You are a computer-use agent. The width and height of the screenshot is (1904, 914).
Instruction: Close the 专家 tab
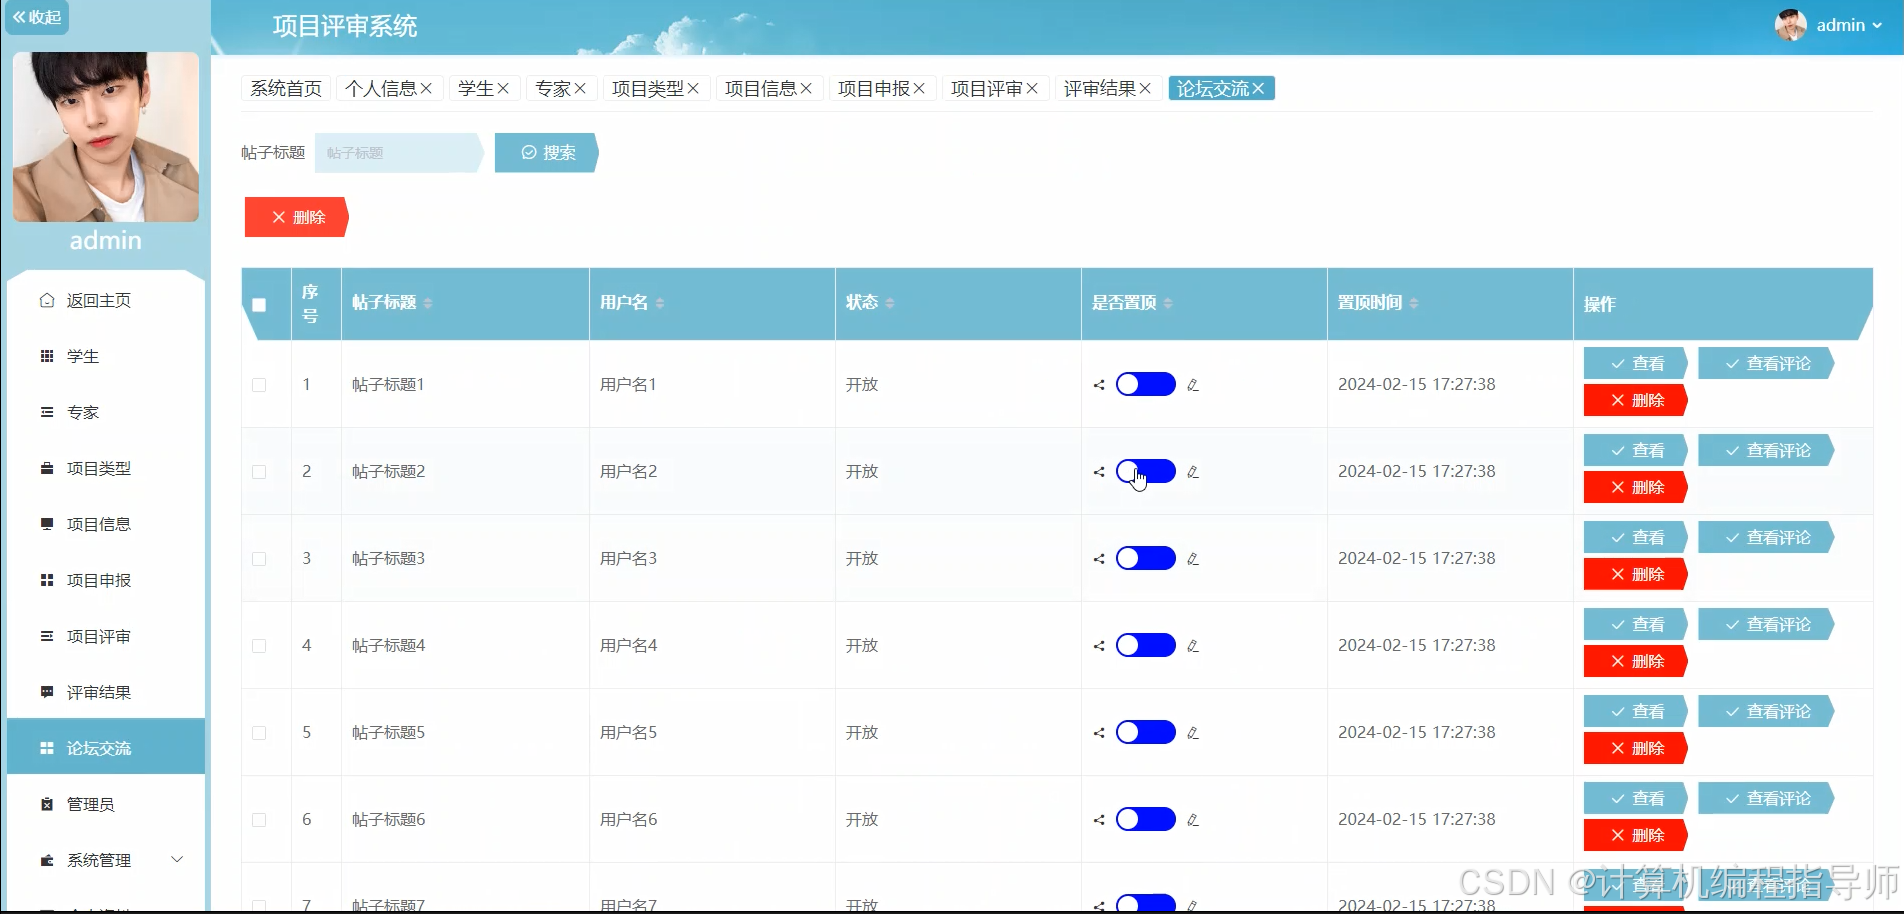(x=580, y=89)
